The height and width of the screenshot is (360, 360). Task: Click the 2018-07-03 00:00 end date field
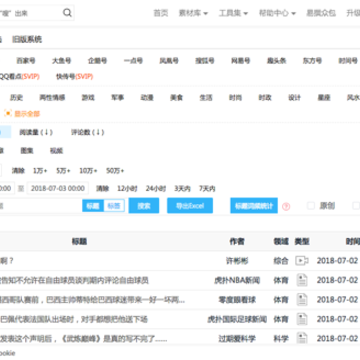58,188
